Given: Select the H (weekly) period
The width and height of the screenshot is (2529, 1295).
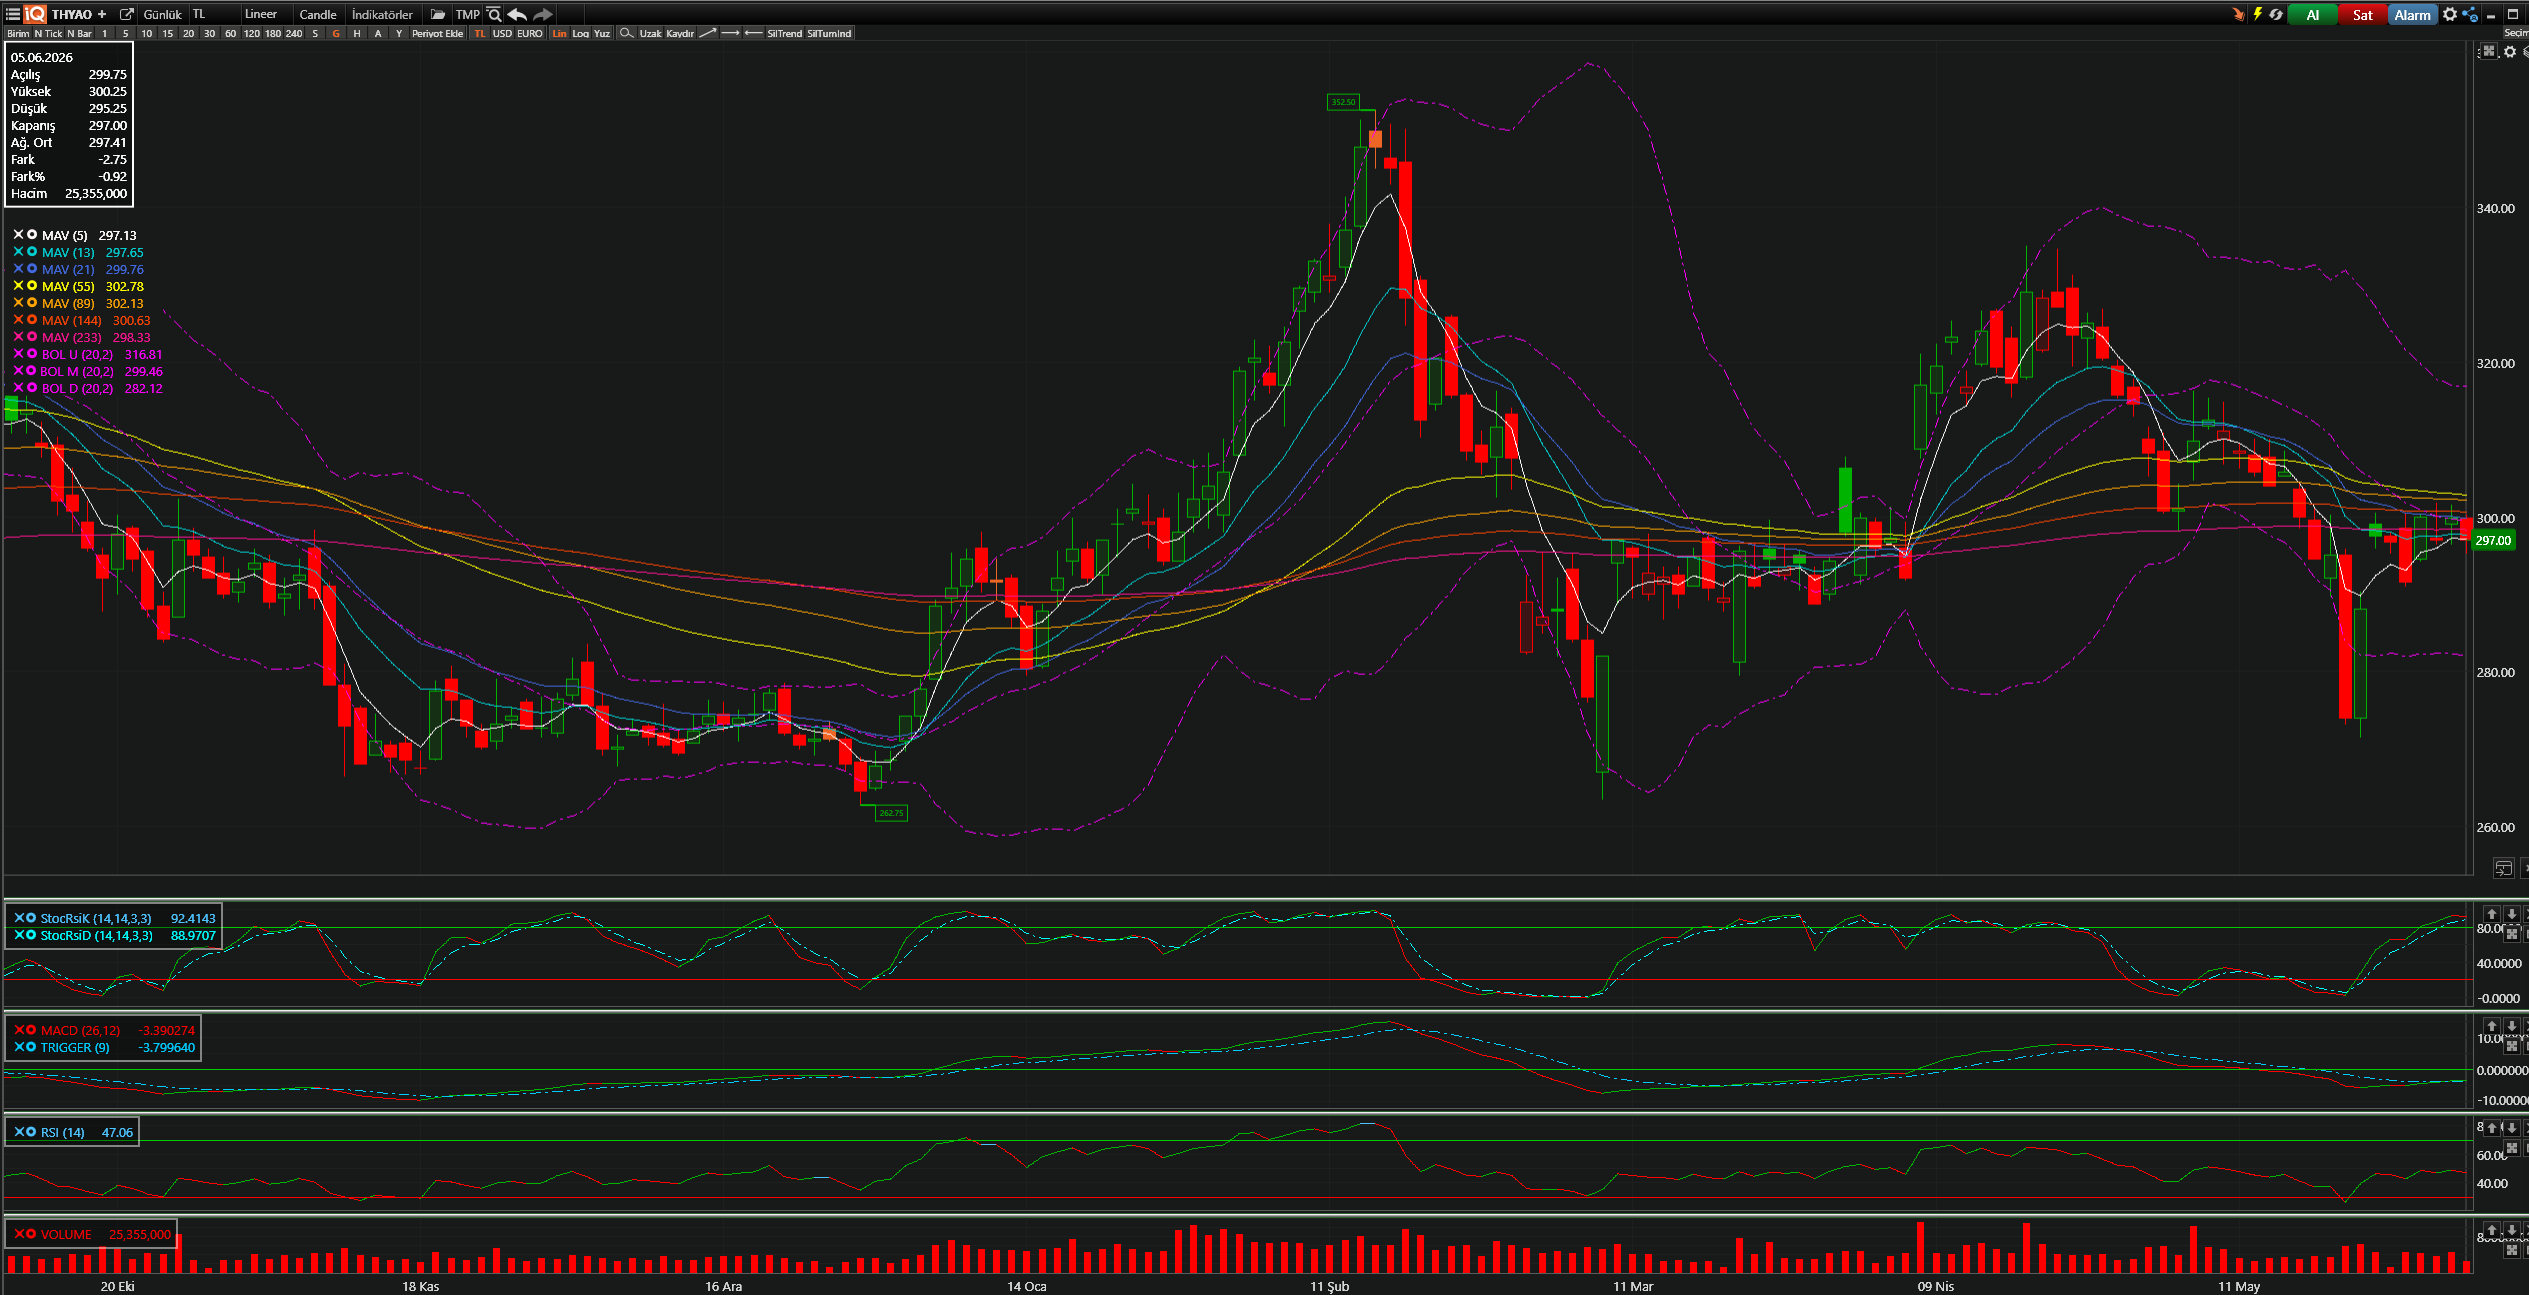Looking at the screenshot, I should tap(357, 33).
